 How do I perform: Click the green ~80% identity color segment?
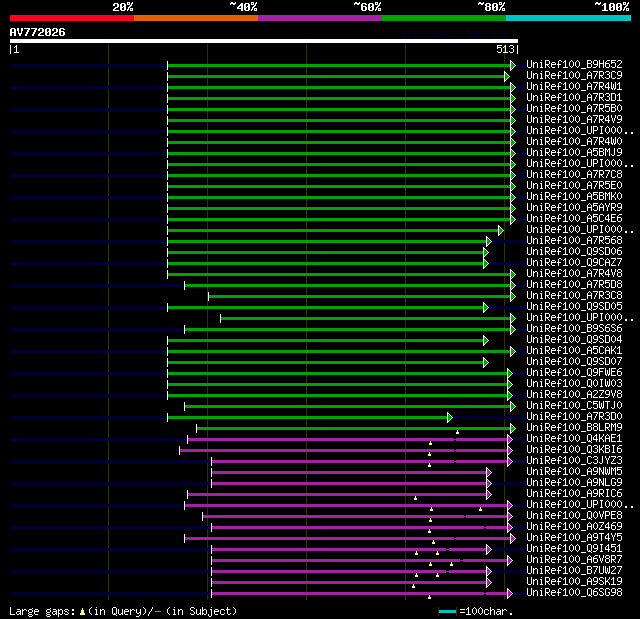(444, 18)
